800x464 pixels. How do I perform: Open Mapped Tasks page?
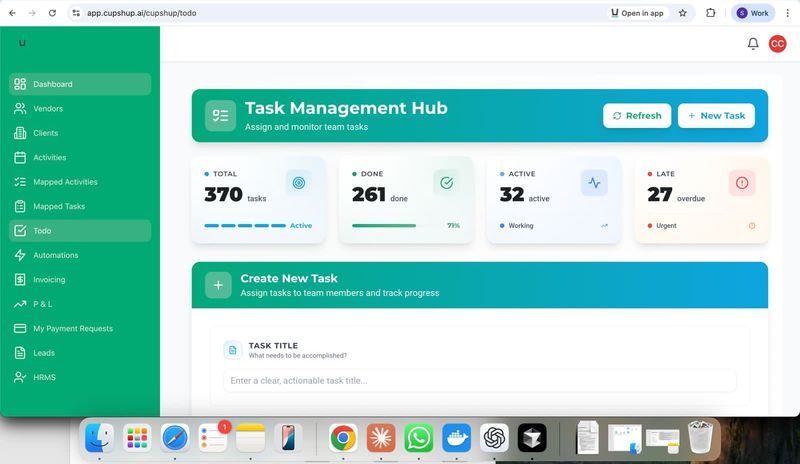click(80, 206)
